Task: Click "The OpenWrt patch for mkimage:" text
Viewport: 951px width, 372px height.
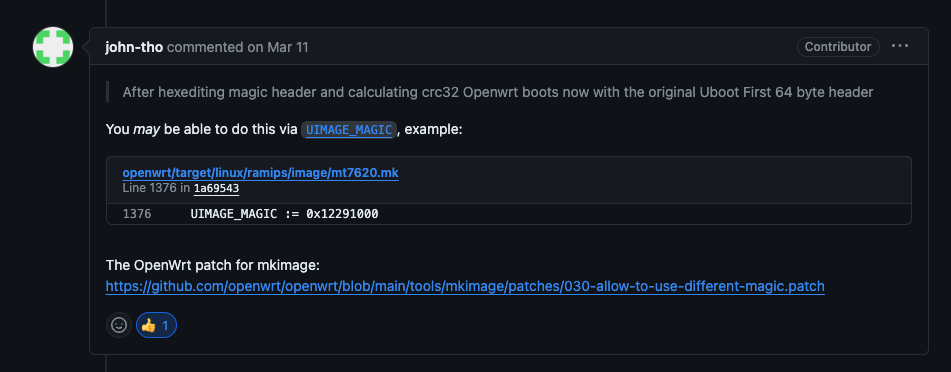Action: pos(213,265)
